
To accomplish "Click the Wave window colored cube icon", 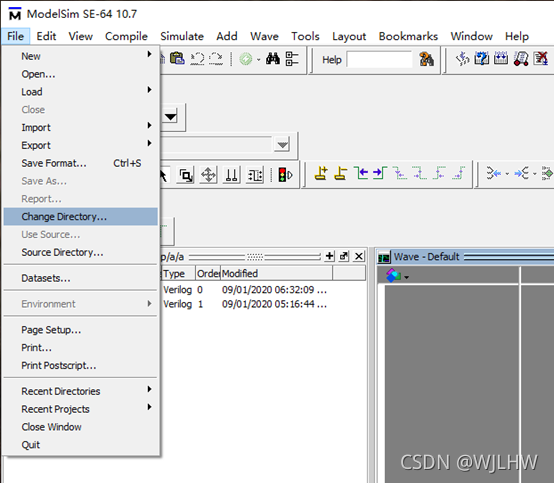I will [393, 275].
